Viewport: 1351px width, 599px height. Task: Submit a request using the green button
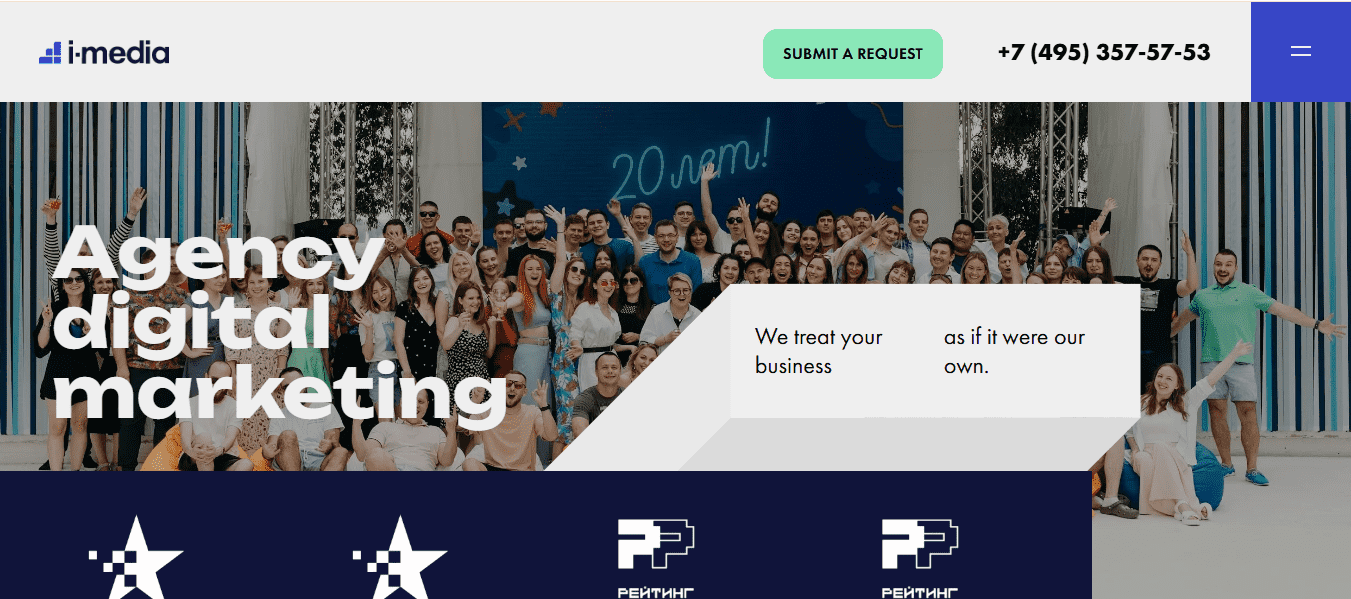[853, 54]
